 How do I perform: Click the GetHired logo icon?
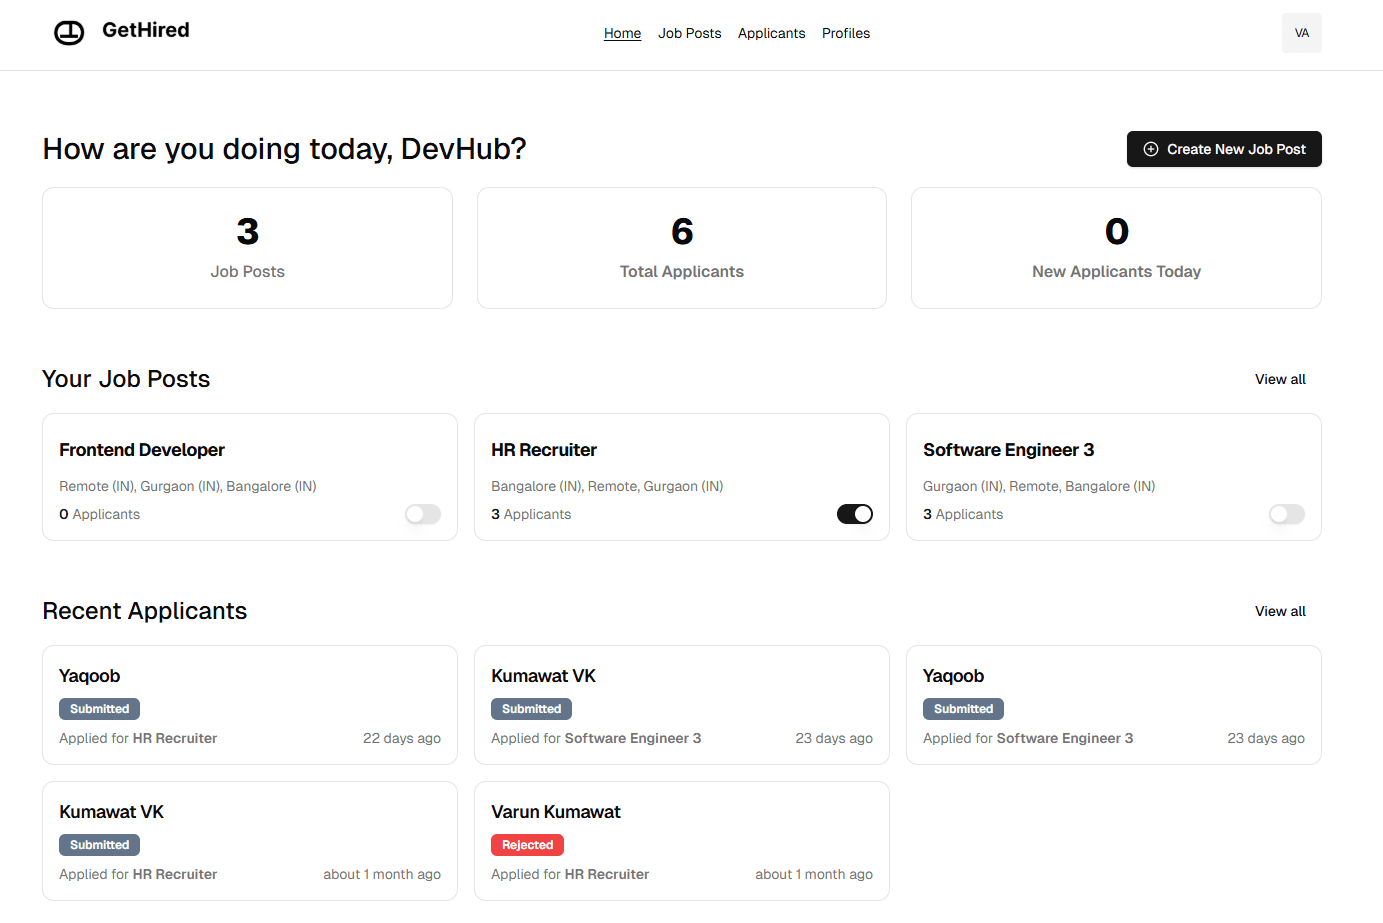coord(69,33)
